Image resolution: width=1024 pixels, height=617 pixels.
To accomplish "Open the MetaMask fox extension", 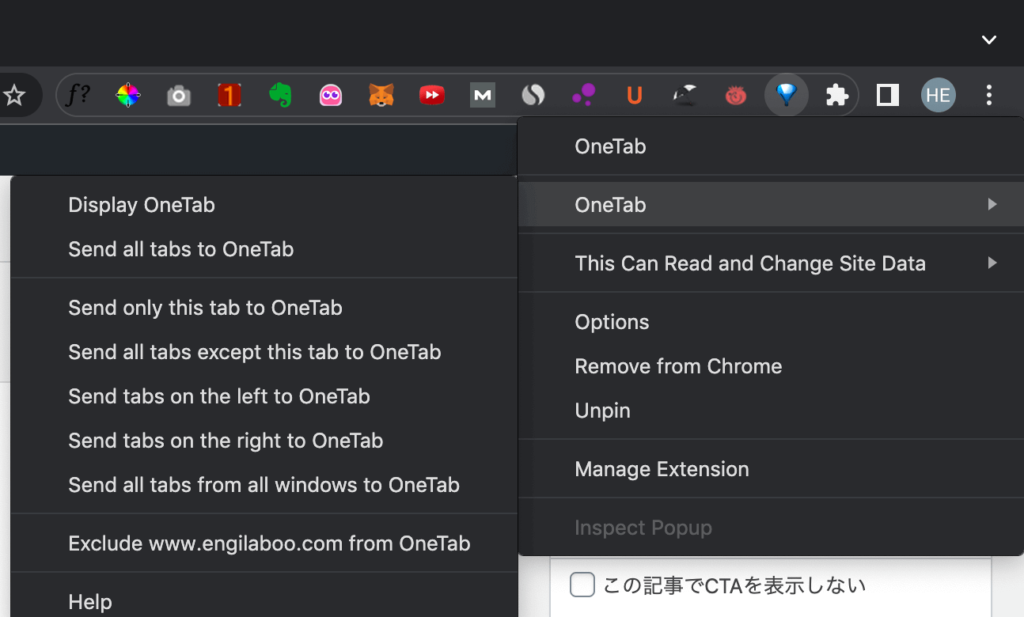I will pos(381,95).
